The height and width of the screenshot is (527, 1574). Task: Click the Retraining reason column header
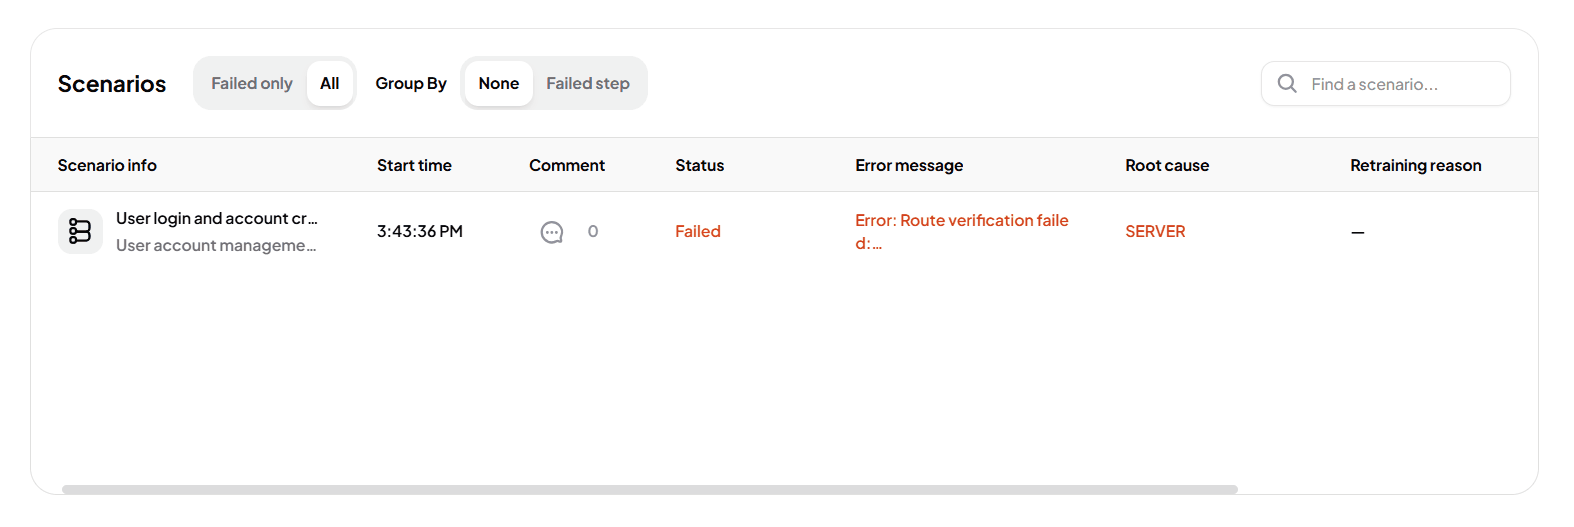point(1416,165)
